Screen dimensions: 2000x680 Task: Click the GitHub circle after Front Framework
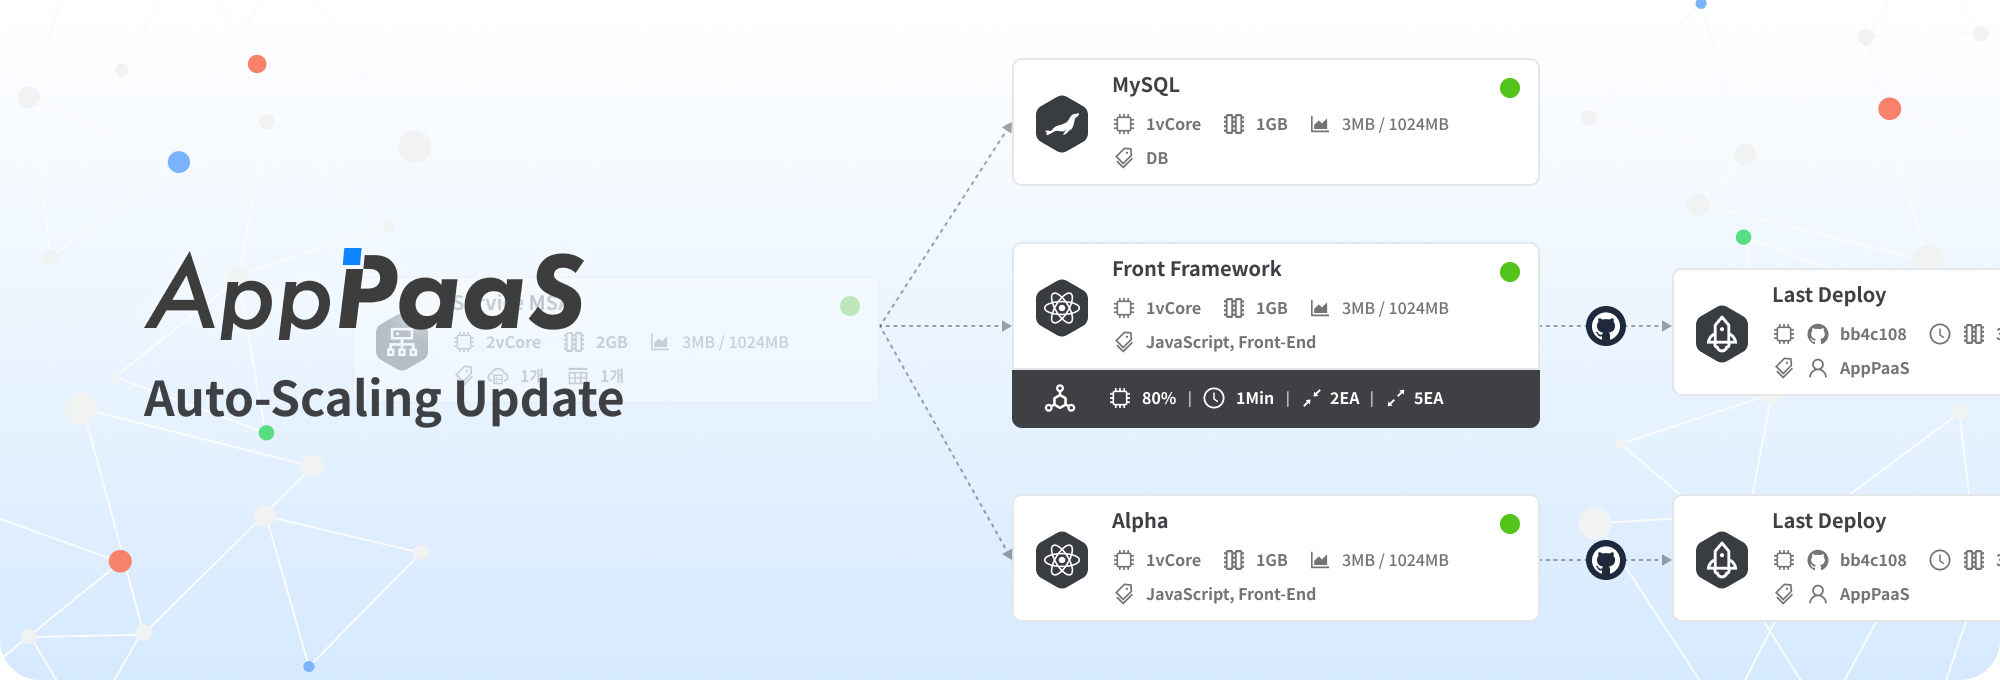[x=1606, y=326]
